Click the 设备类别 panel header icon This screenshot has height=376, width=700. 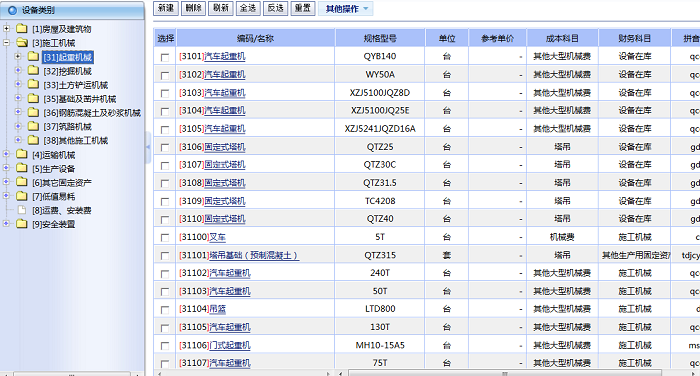click(12, 10)
